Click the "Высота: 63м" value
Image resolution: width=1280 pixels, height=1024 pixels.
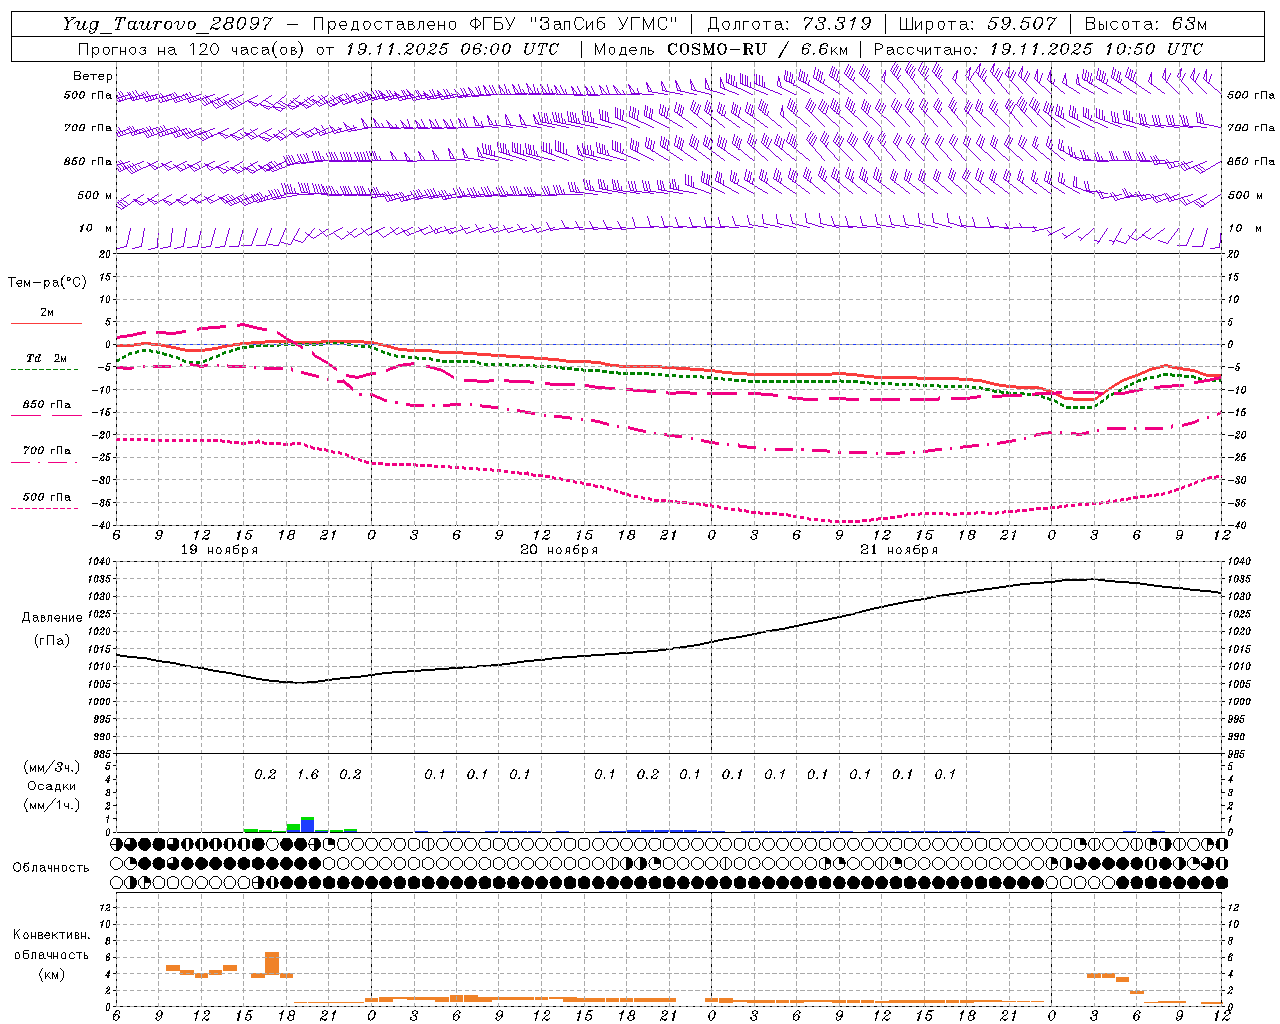point(1146,24)
